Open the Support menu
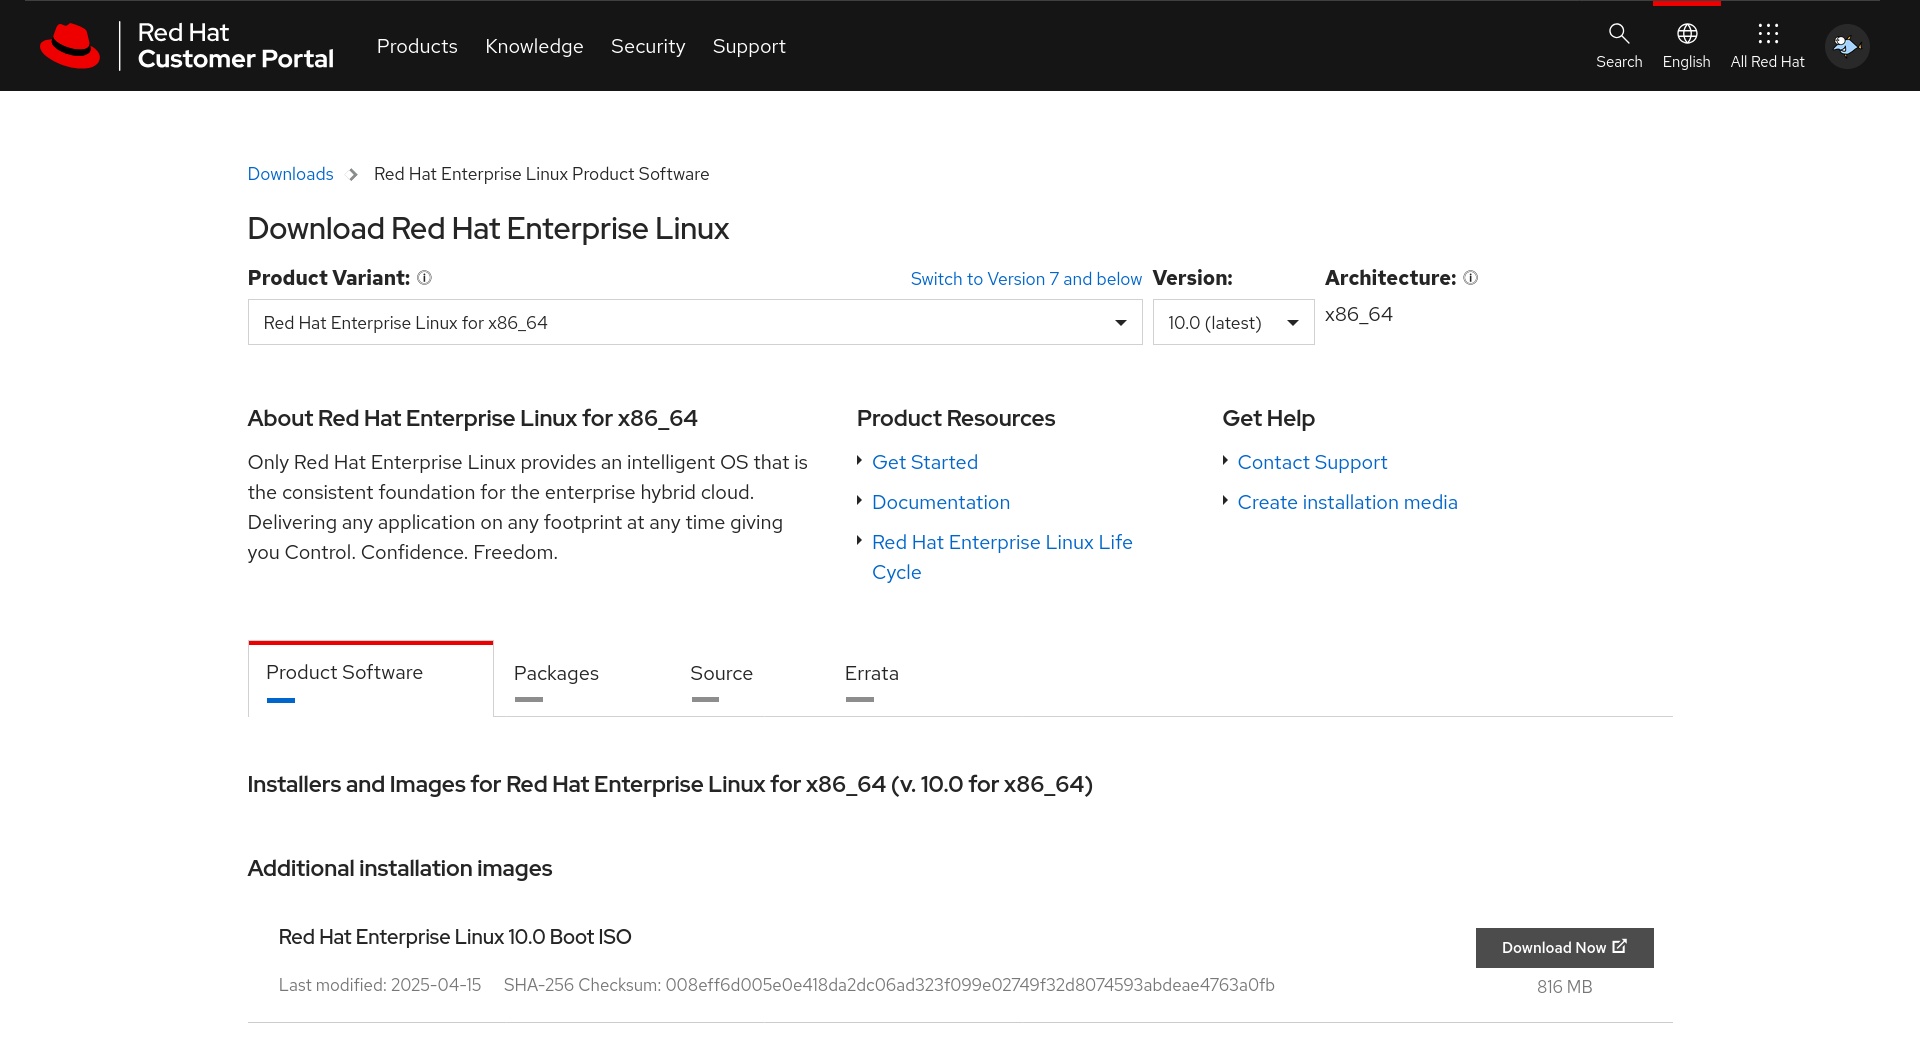This screenshot has width=1920, height=1053. pos(749,46)
